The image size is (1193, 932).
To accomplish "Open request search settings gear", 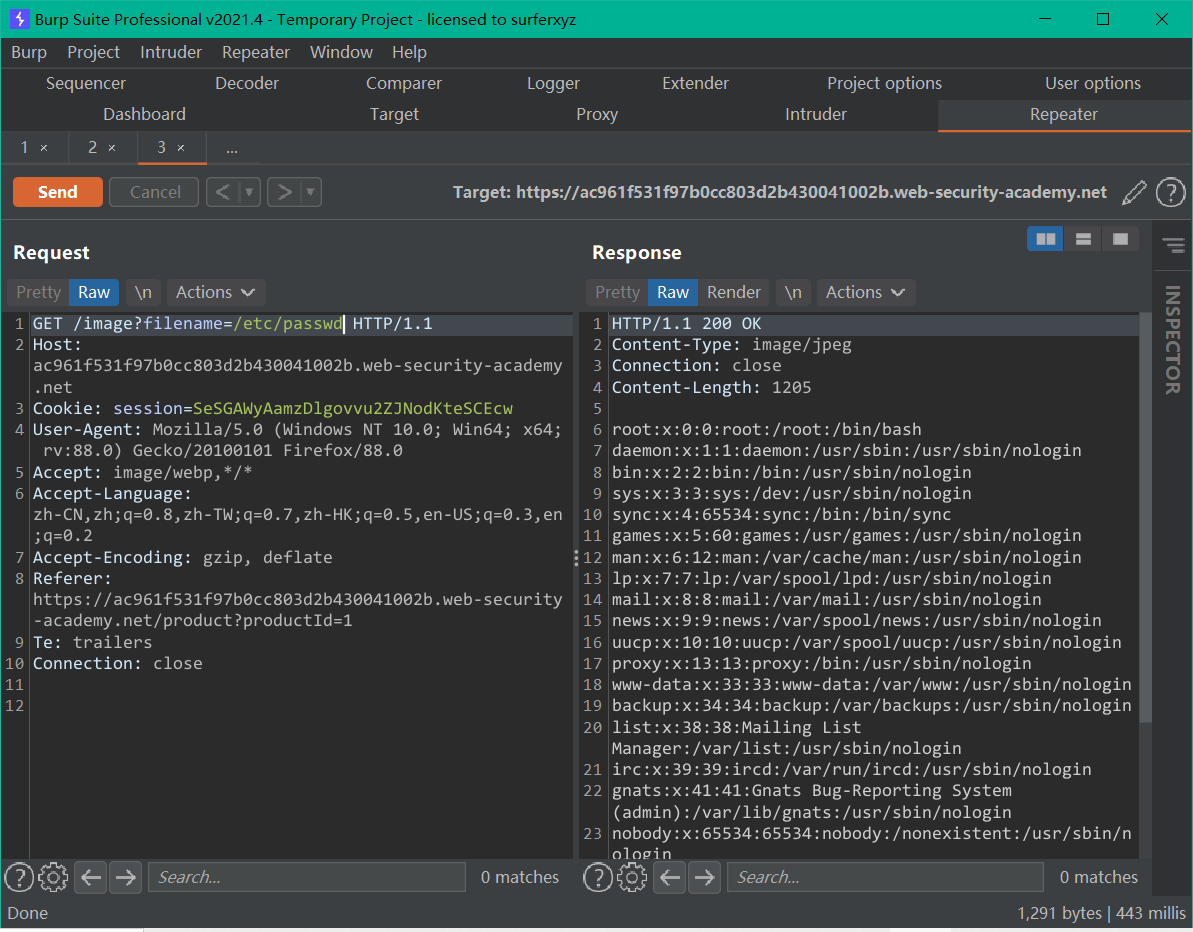I will coord(53,877).
